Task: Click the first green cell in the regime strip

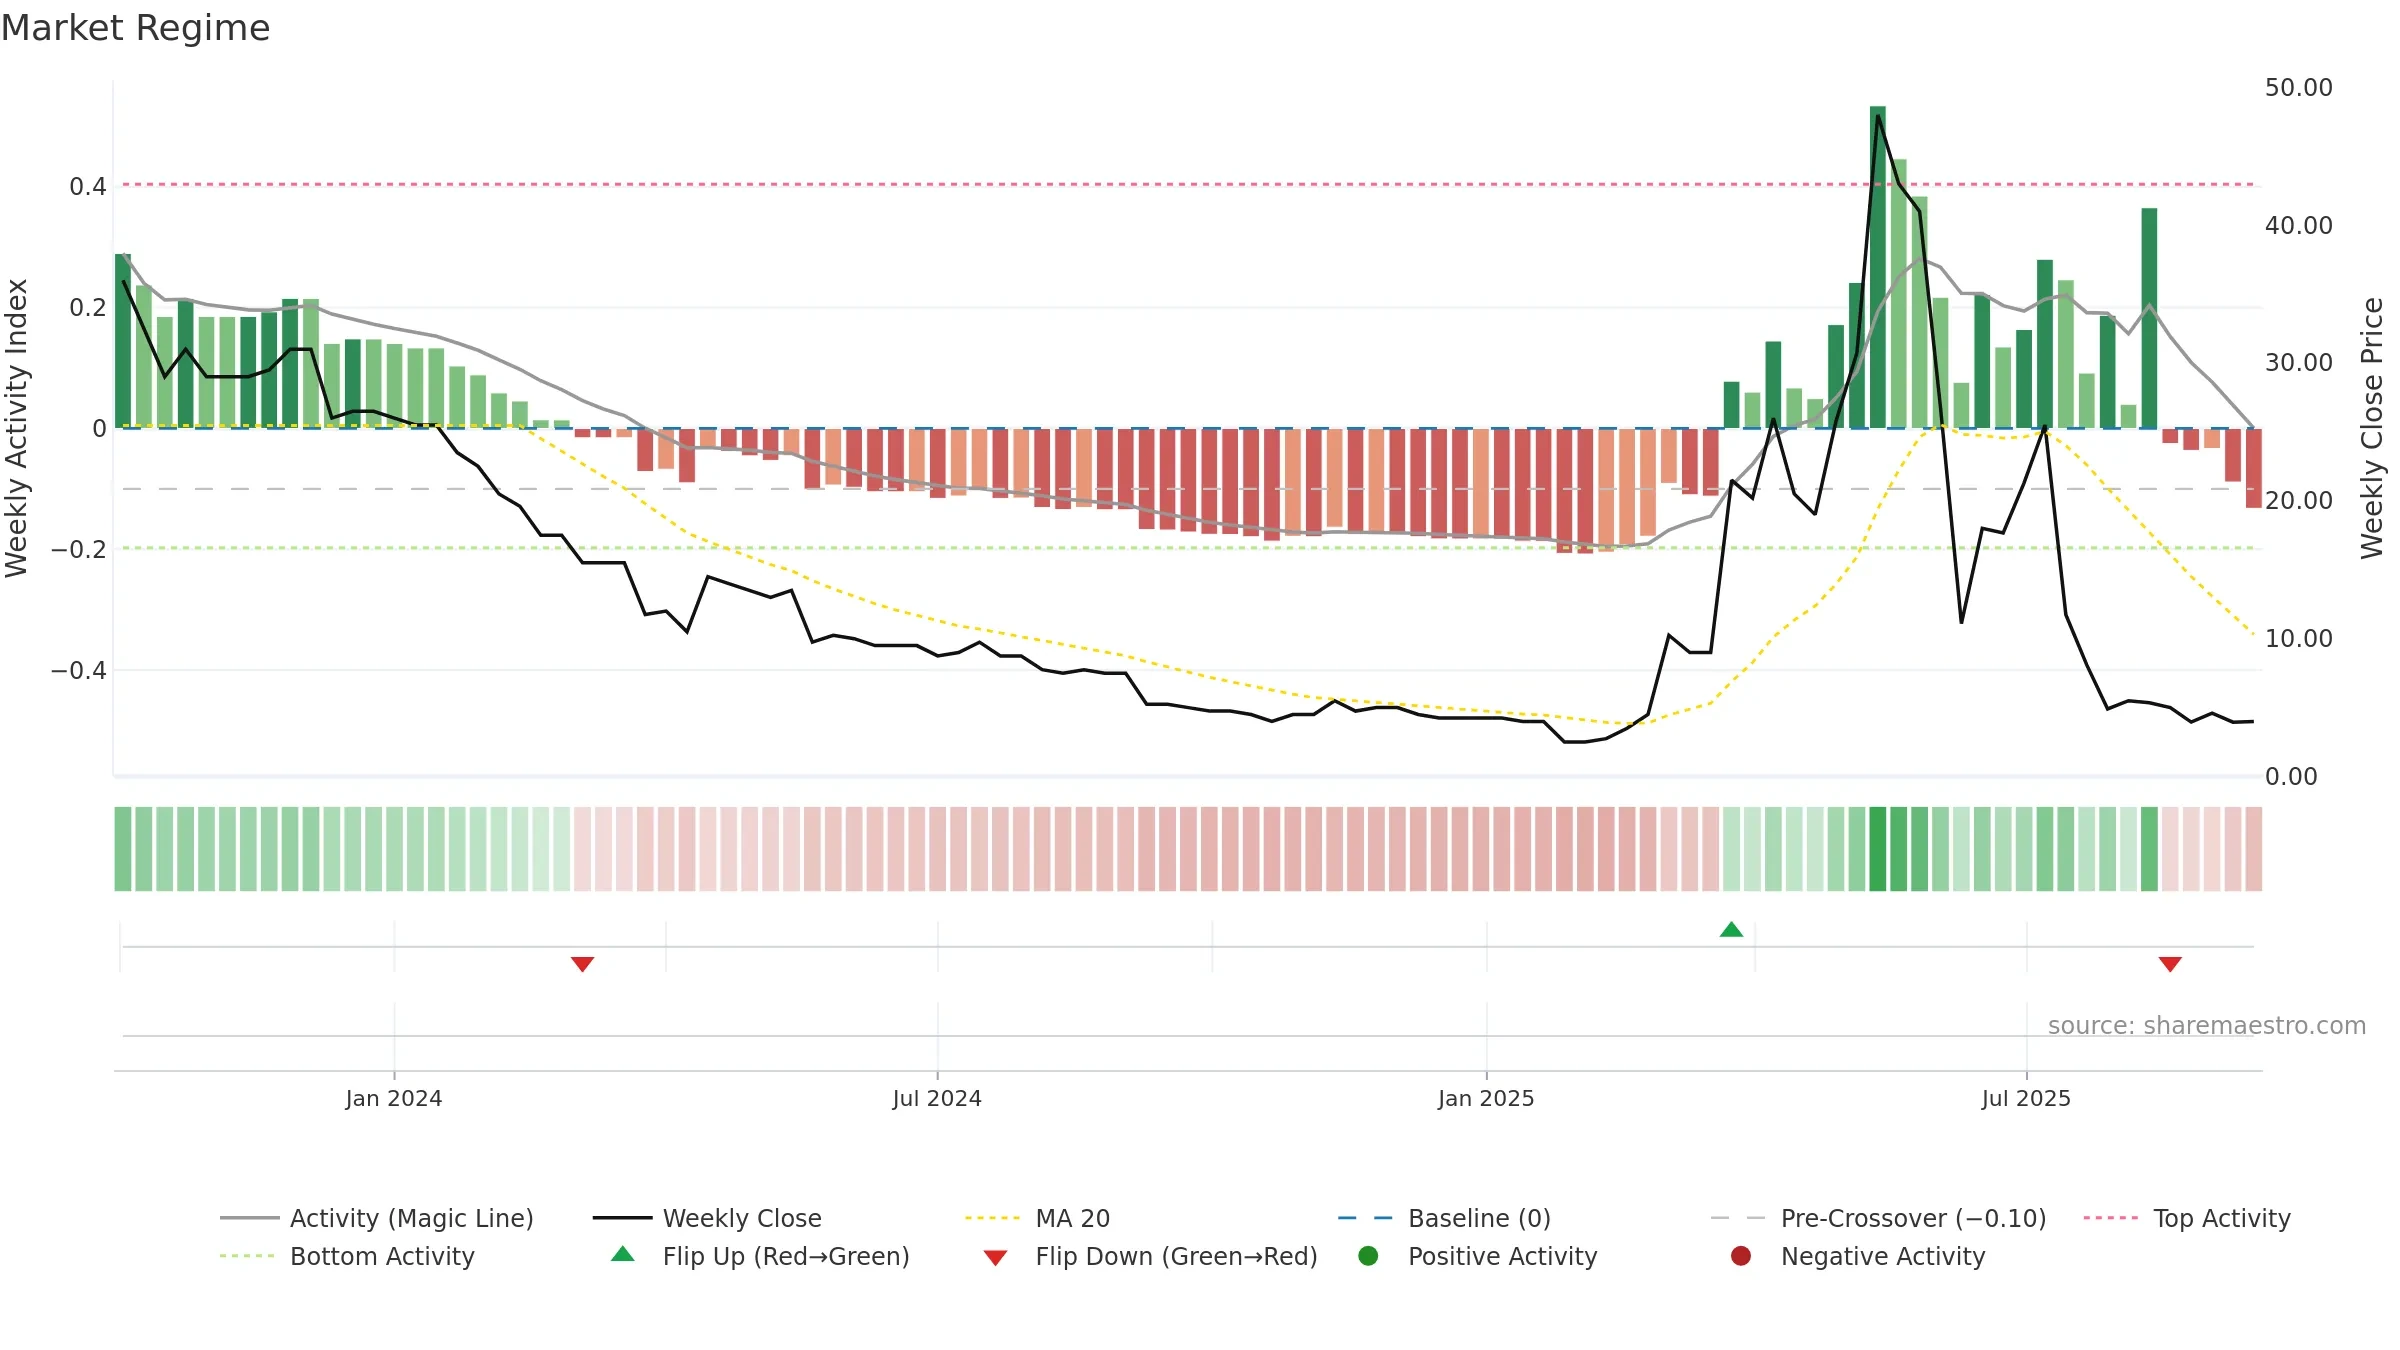Action: (x=123, y=849)
